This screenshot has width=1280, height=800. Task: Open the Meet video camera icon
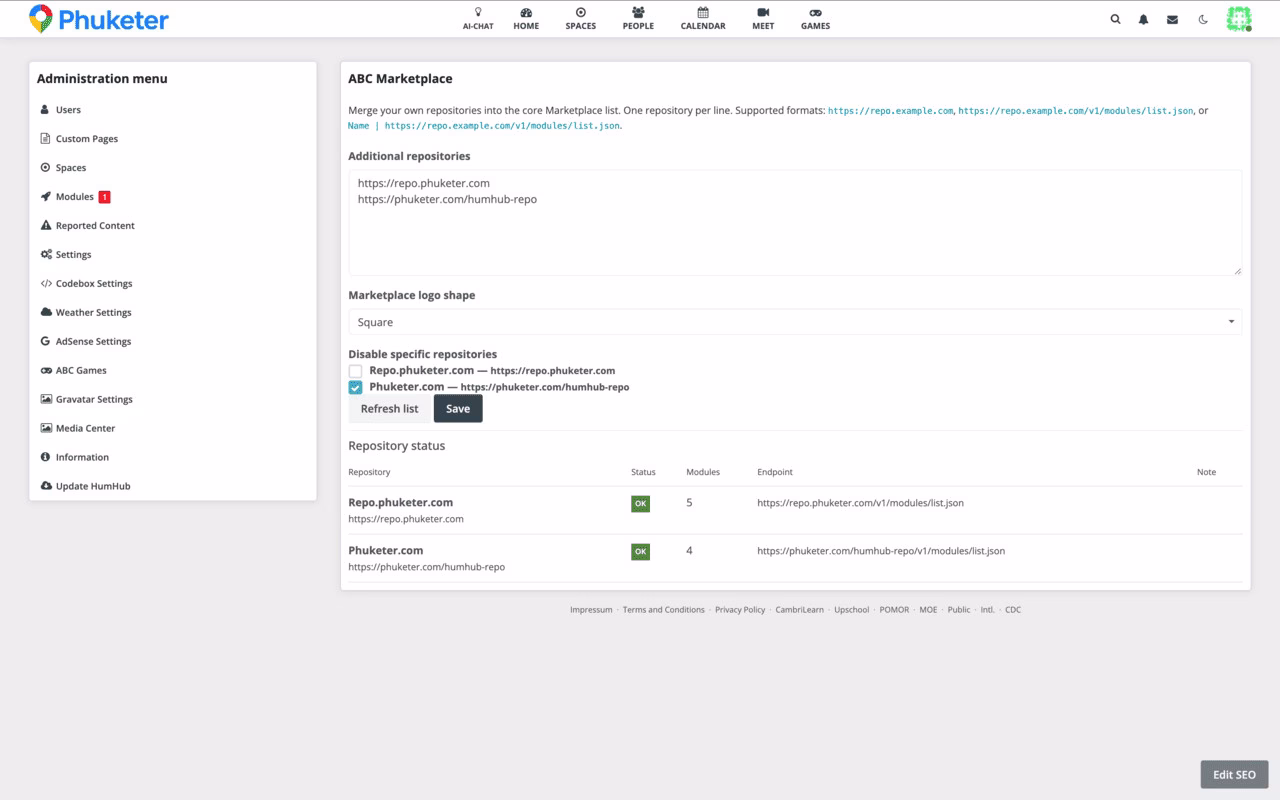[763, 12]
